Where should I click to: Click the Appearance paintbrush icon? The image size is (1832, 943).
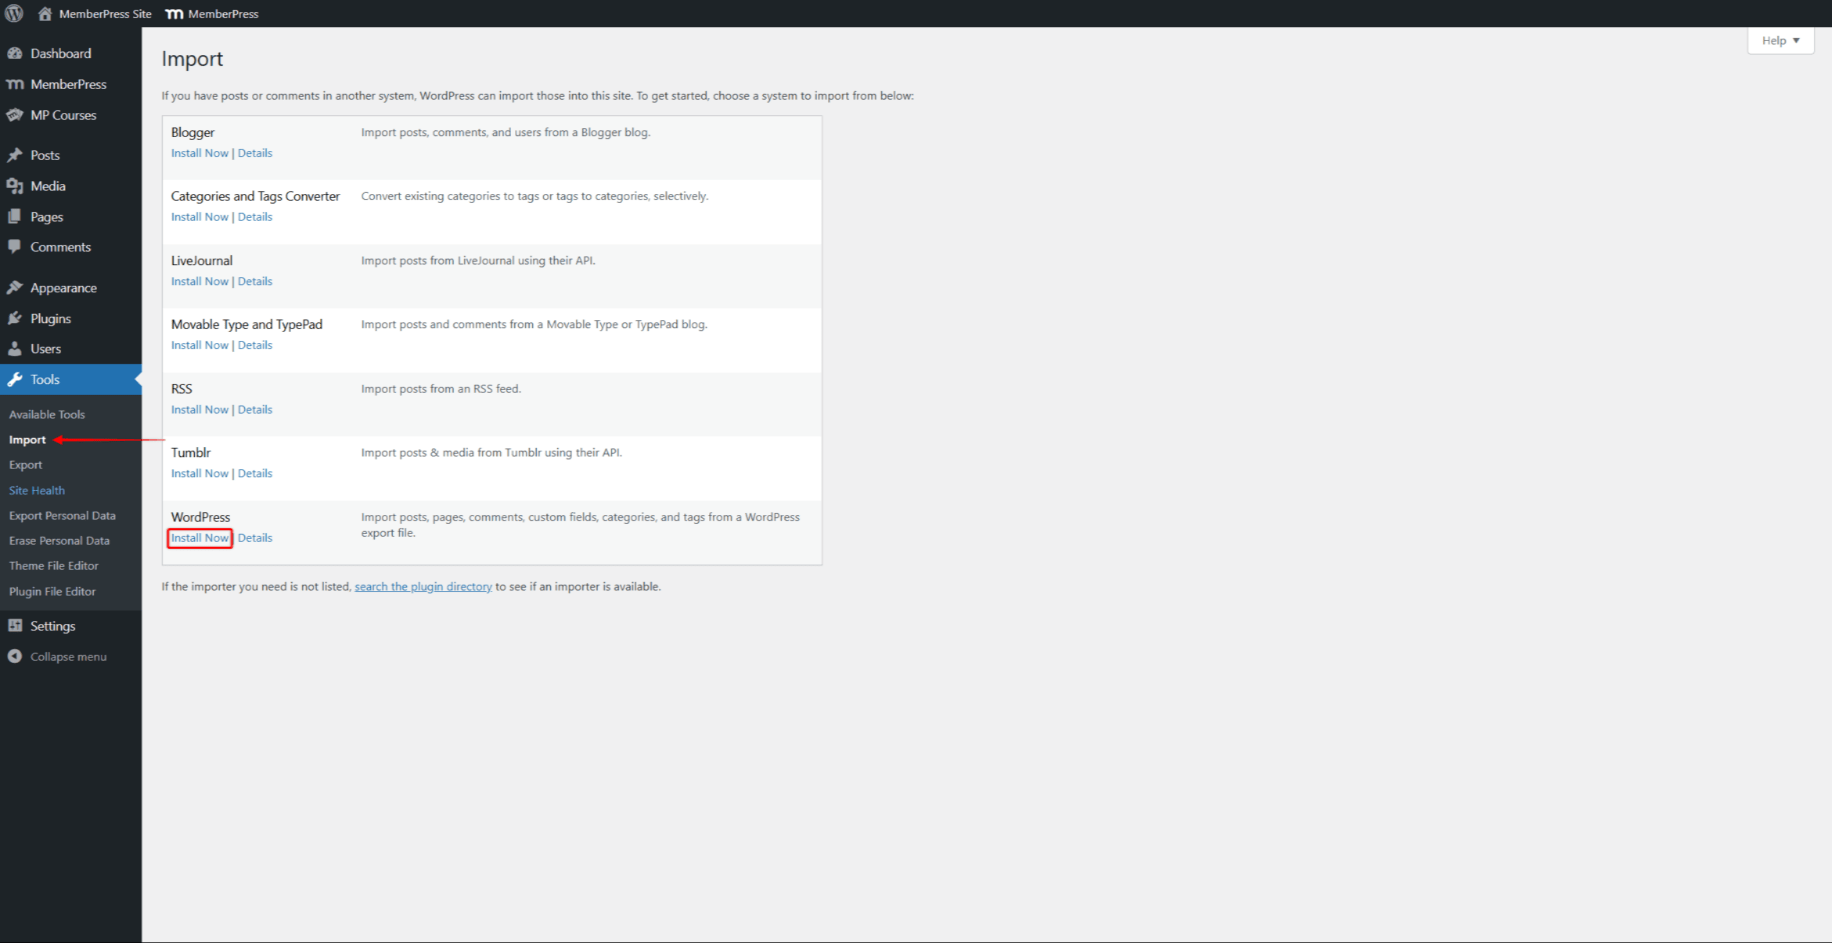pos(15,288)
